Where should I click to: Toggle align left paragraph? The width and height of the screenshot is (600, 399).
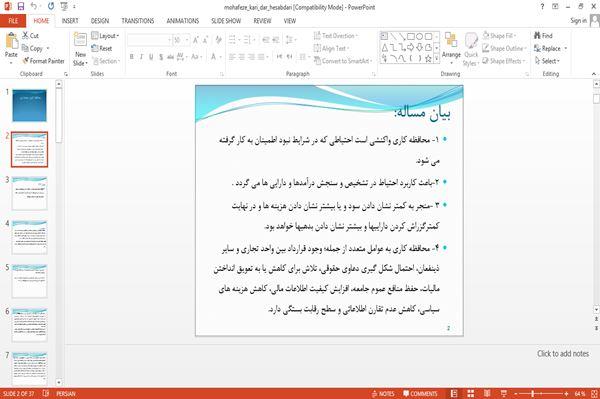pyautogui.click(x=232, y=57)
